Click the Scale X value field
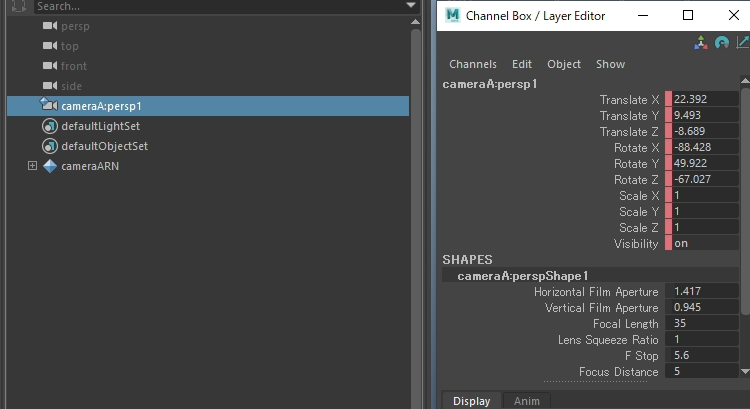 point(705,195)
